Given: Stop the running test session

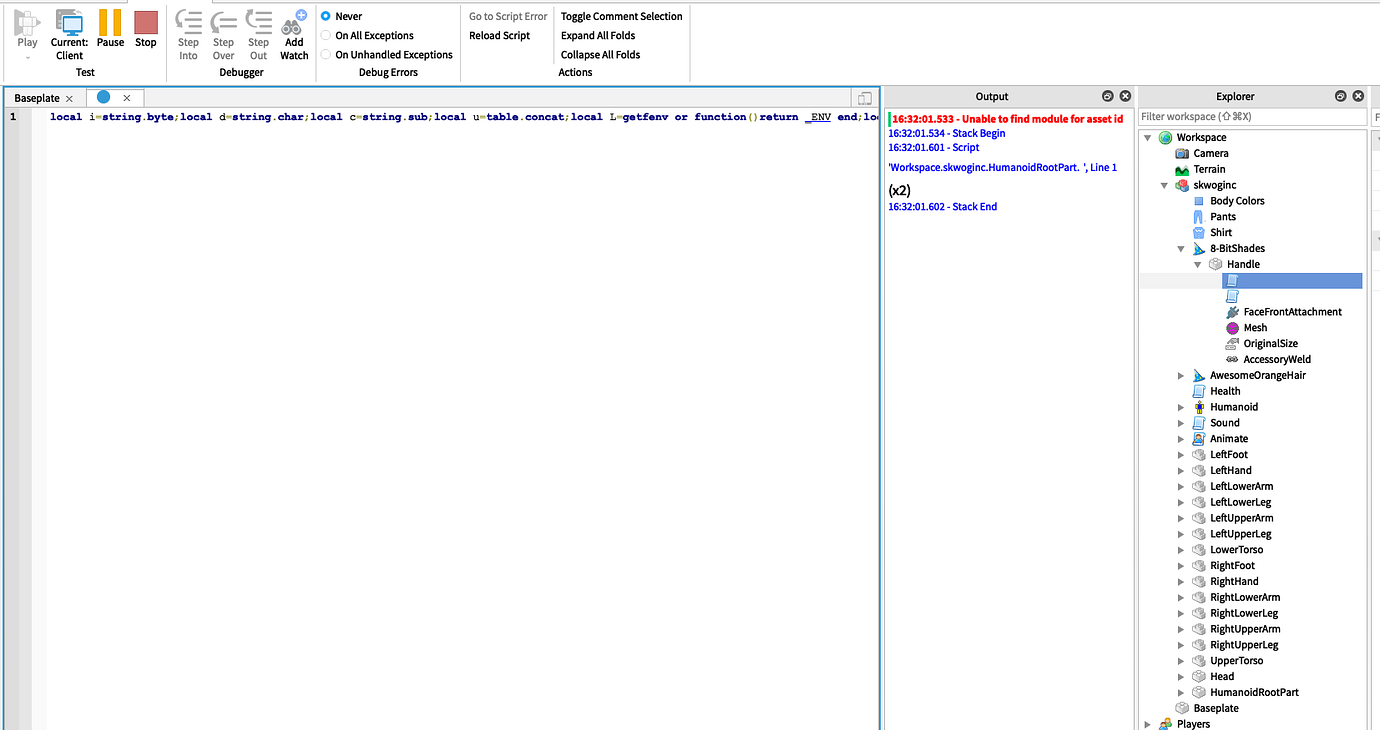Looking at the screenshot, I should pyautogui.click(x=146, y=29).
